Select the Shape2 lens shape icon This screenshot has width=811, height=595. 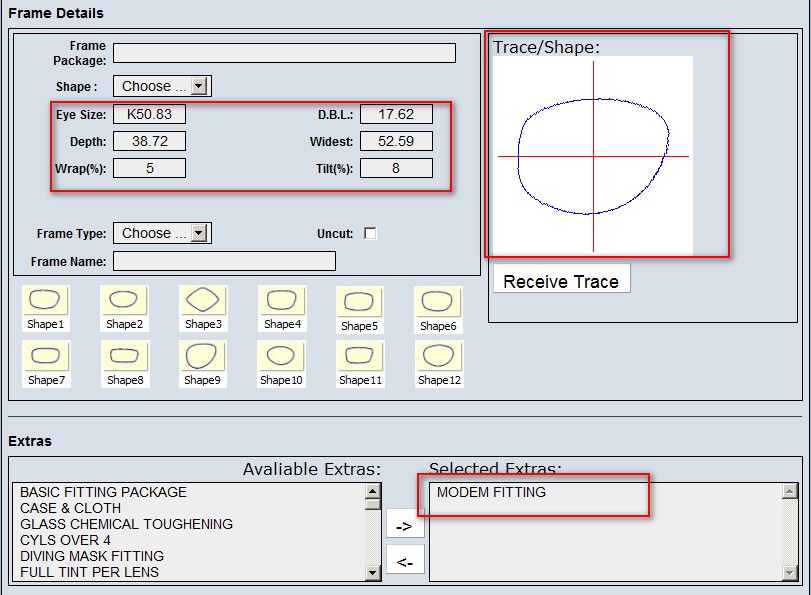coord(124,308)
